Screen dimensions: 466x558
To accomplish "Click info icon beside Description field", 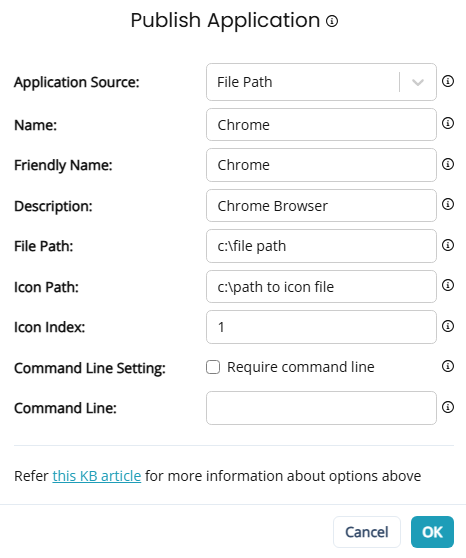I will [x=448, y=204].
